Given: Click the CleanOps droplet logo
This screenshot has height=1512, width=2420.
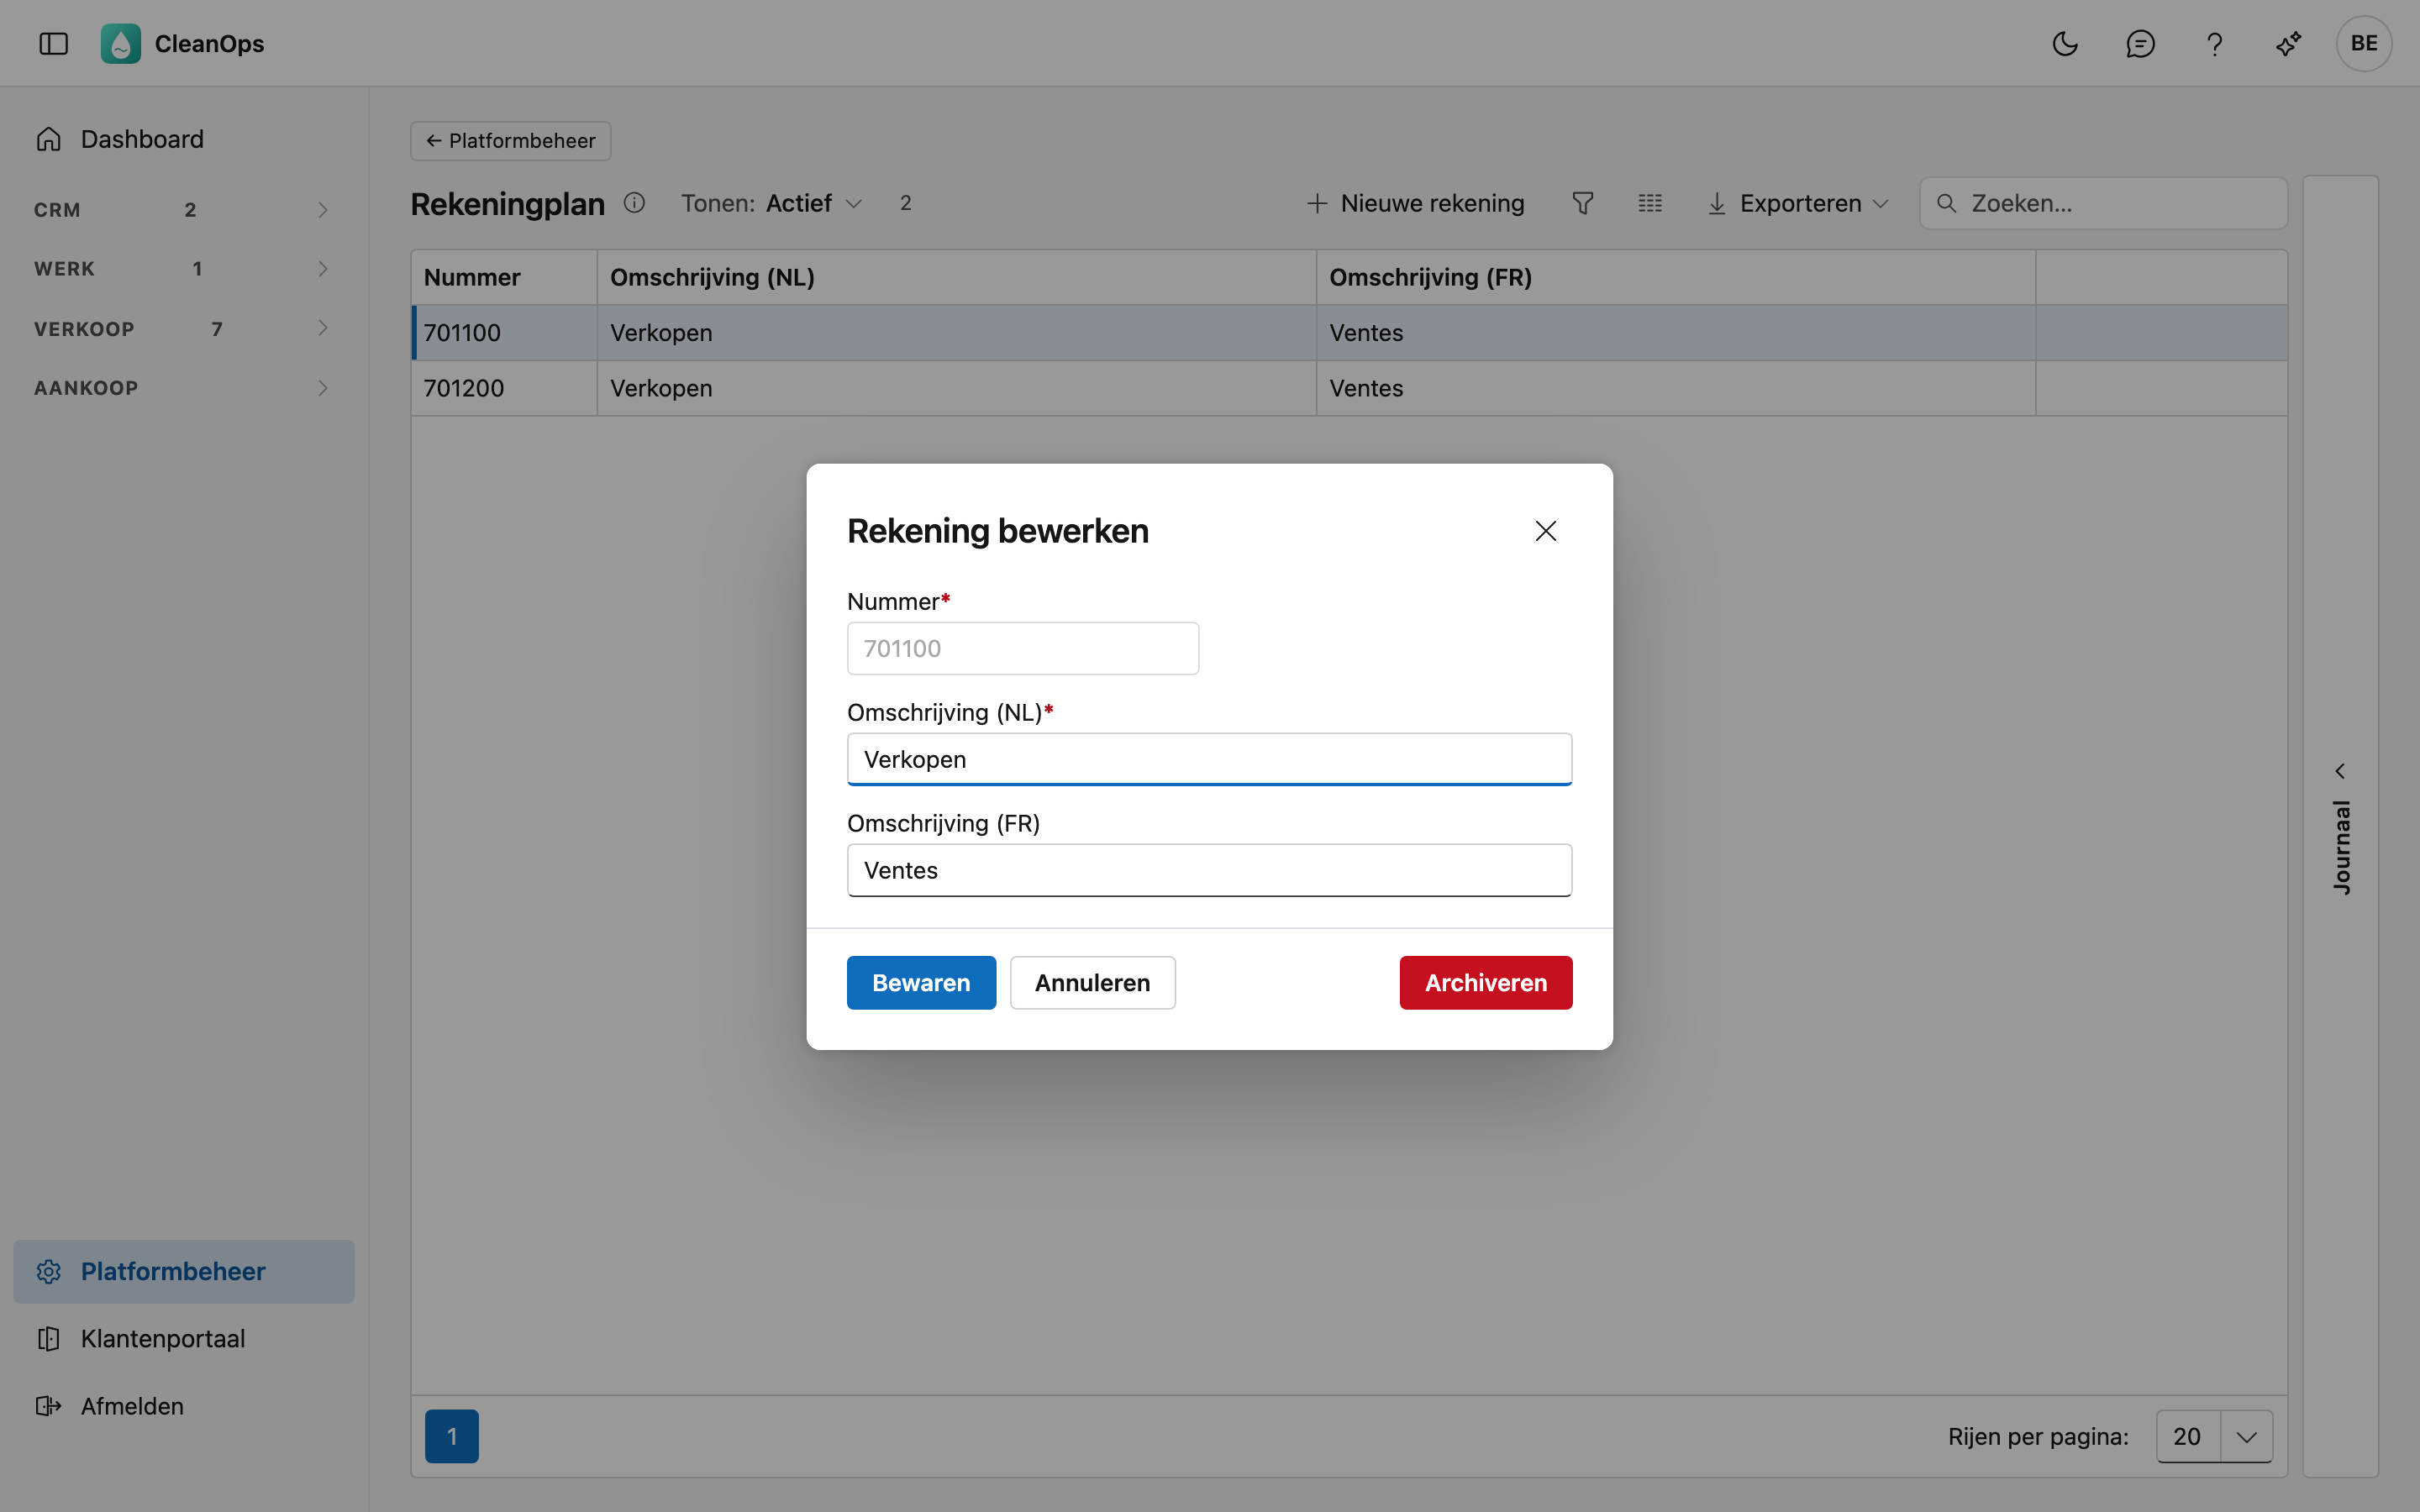Looking at the screenshot, I should (x=120, y=43).
